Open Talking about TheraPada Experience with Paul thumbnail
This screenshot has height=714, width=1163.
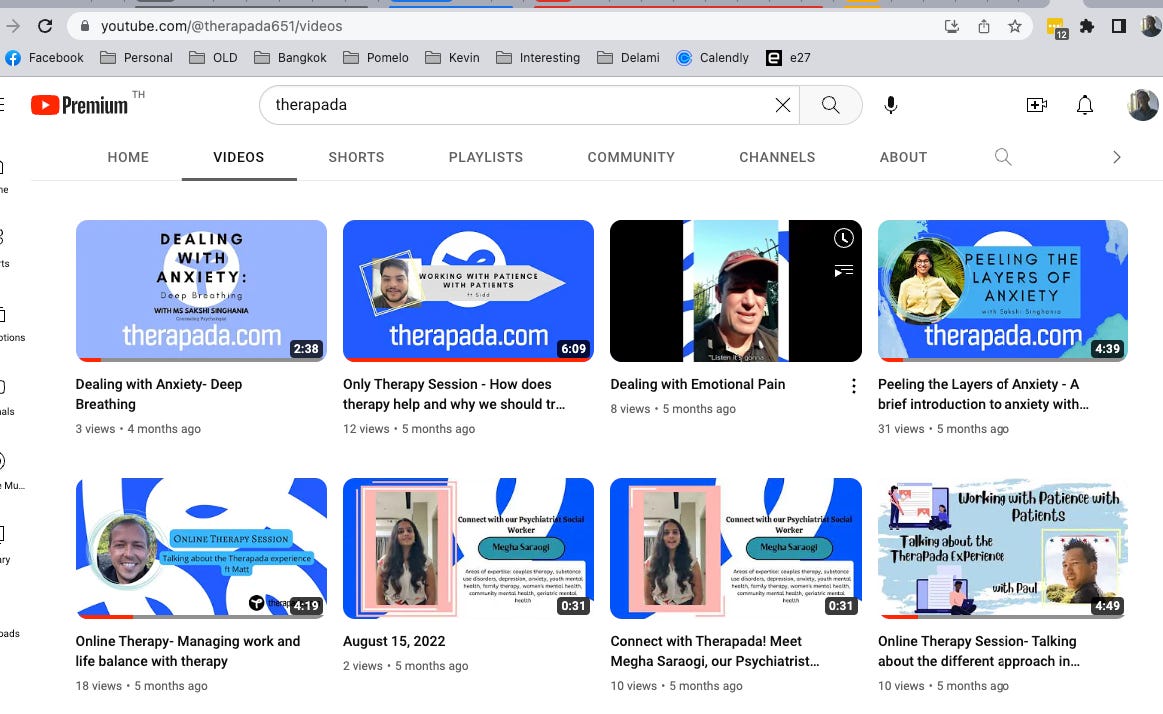click(x=1003, y=548)
